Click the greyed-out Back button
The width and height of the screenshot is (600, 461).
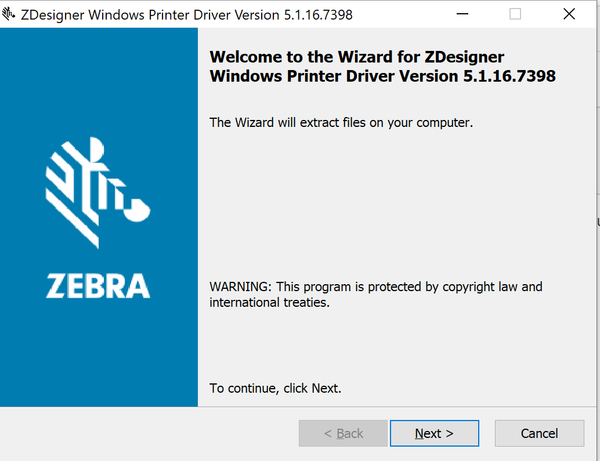[343, 433]
